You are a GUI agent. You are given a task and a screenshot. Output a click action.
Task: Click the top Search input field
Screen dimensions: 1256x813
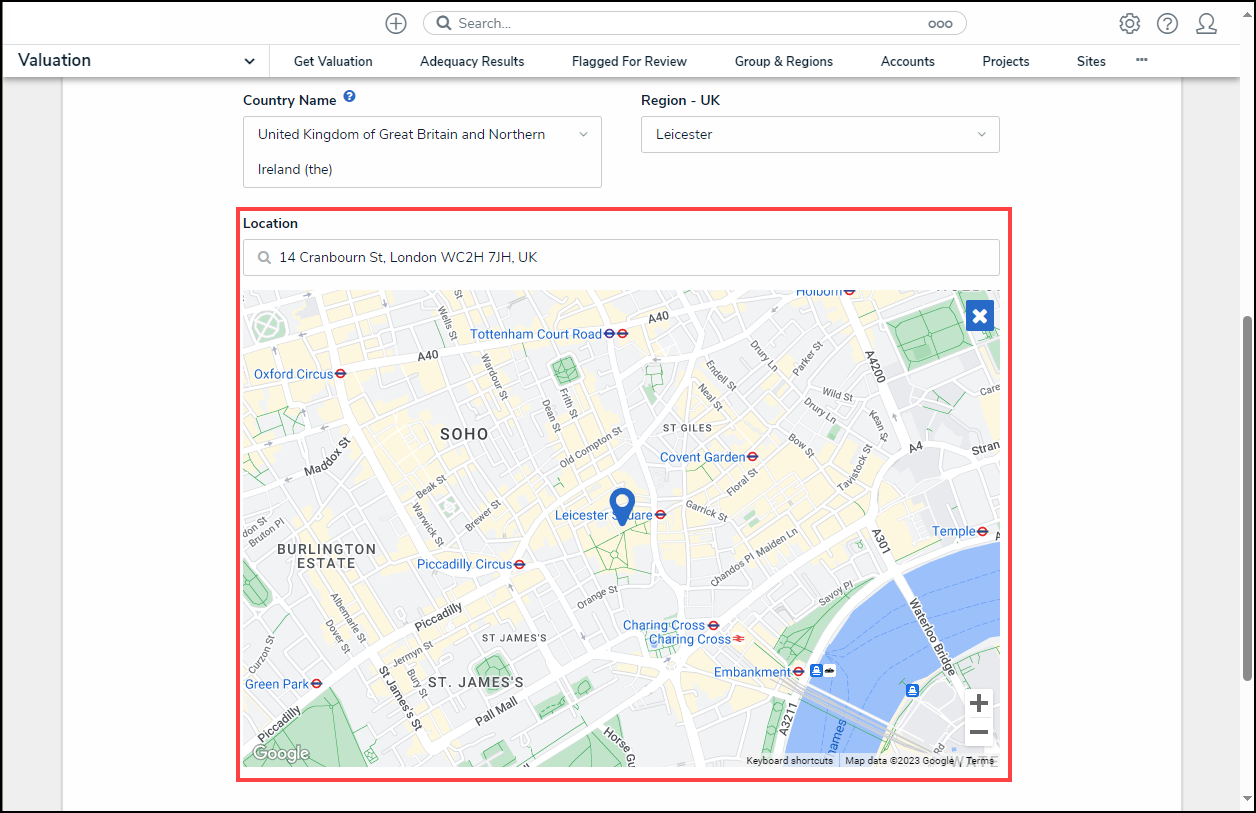pos(695,23)
